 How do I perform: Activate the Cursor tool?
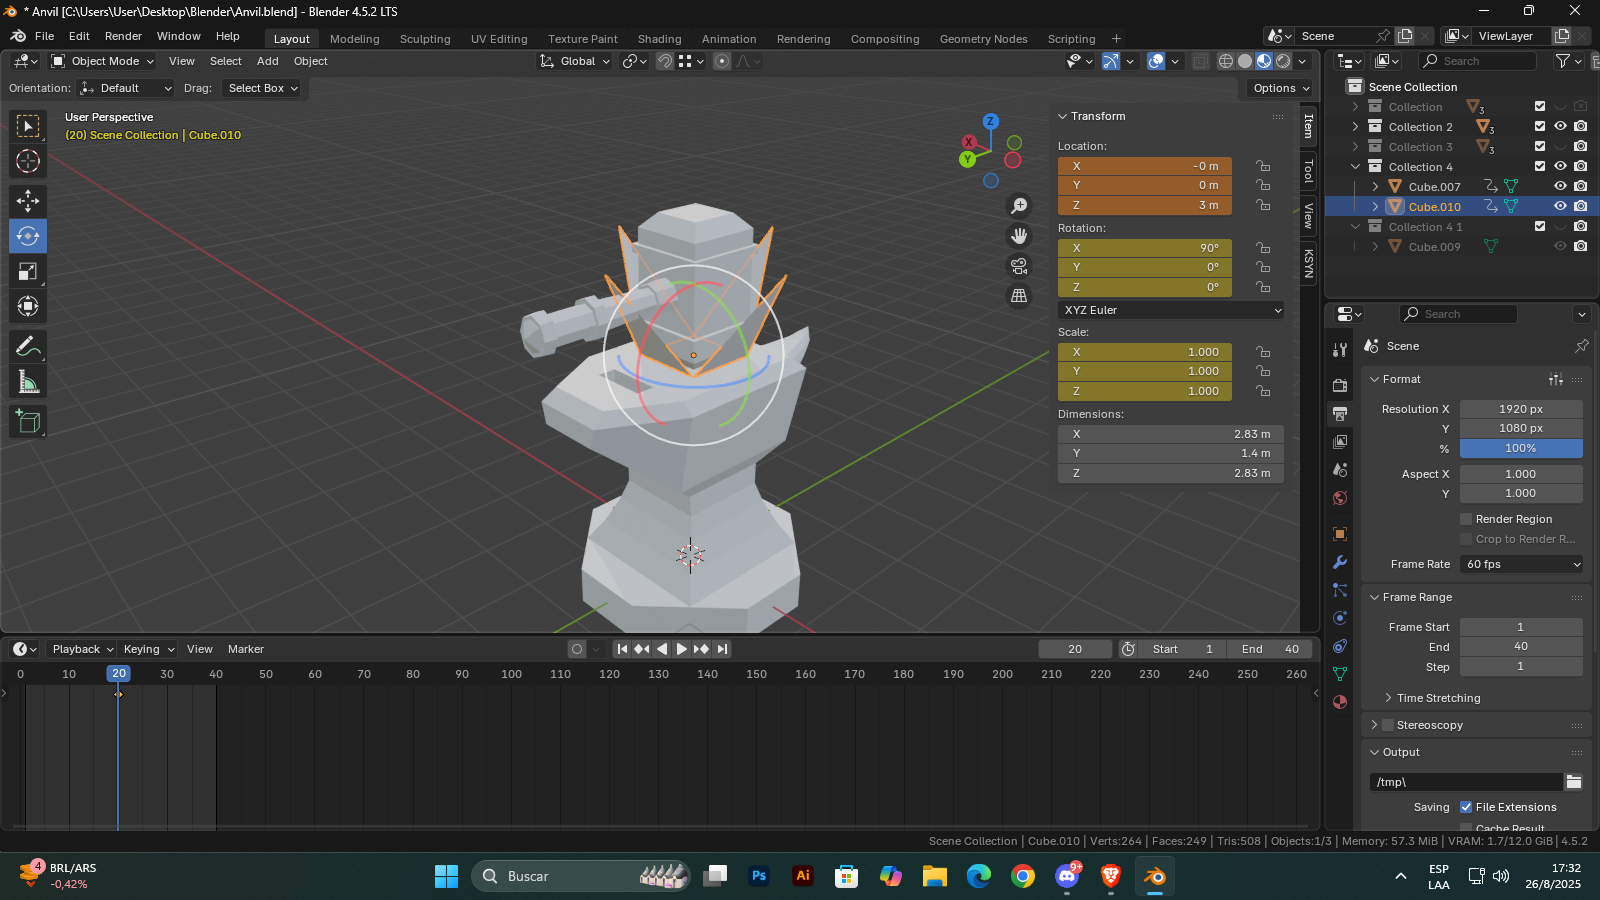[28, 161]
